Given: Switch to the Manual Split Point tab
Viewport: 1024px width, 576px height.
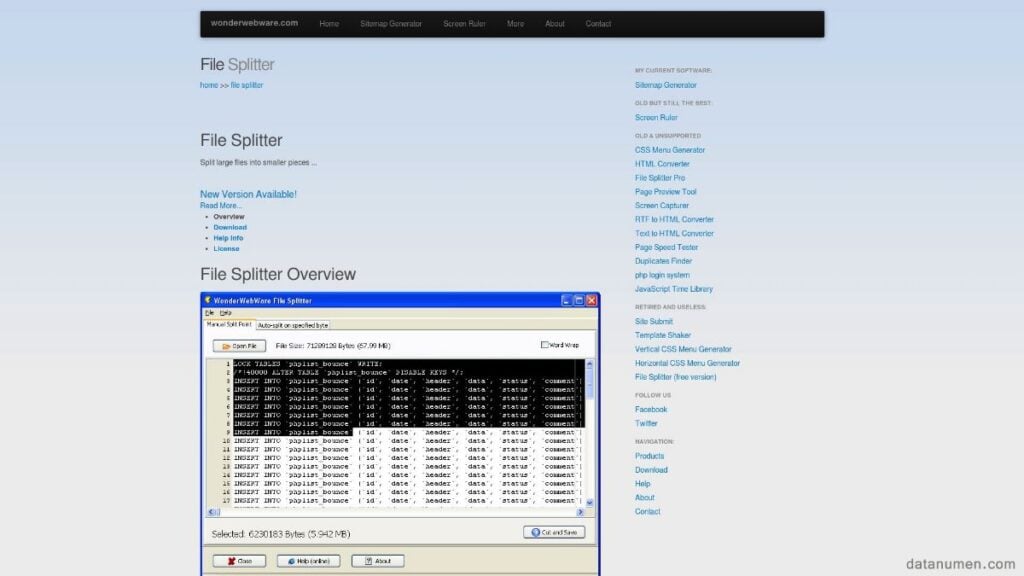Looking at the screenshot, I should [230, 325].
